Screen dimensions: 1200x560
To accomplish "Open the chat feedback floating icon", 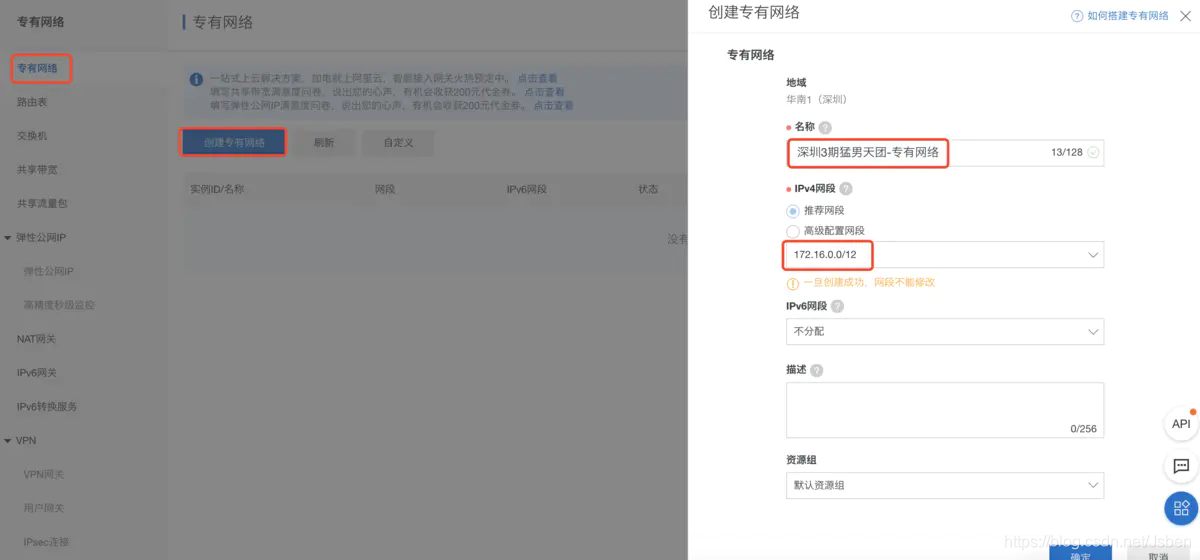I will click(x=1181, y=466).
